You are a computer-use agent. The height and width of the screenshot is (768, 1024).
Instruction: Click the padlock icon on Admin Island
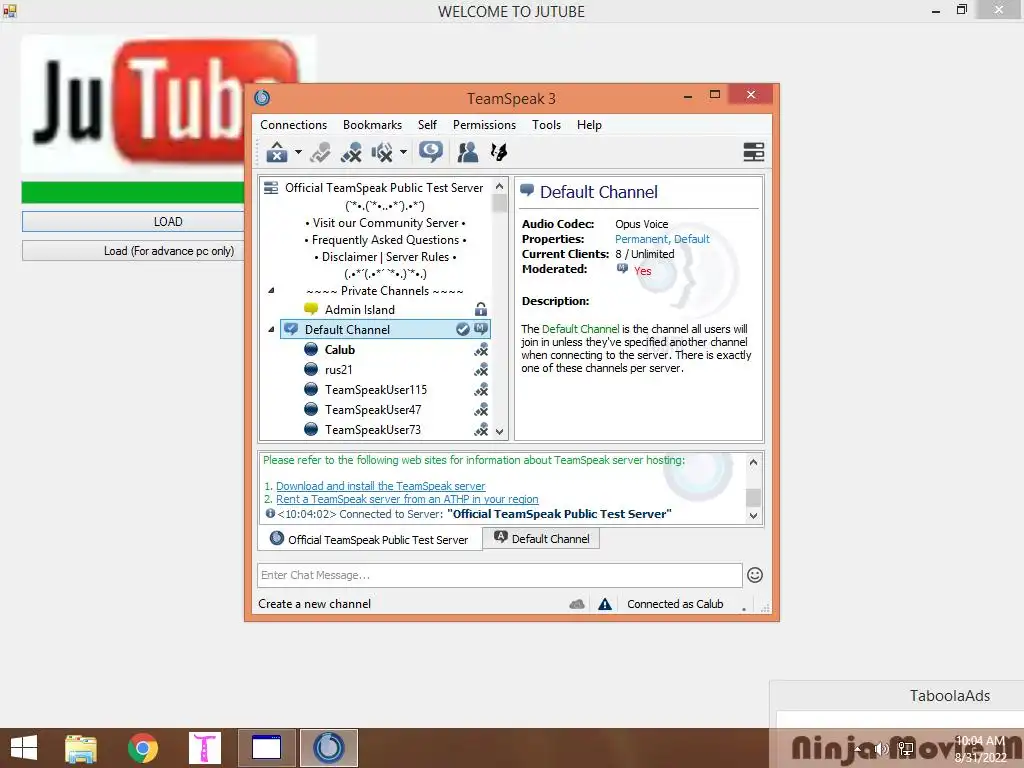[x=481, y=310]
